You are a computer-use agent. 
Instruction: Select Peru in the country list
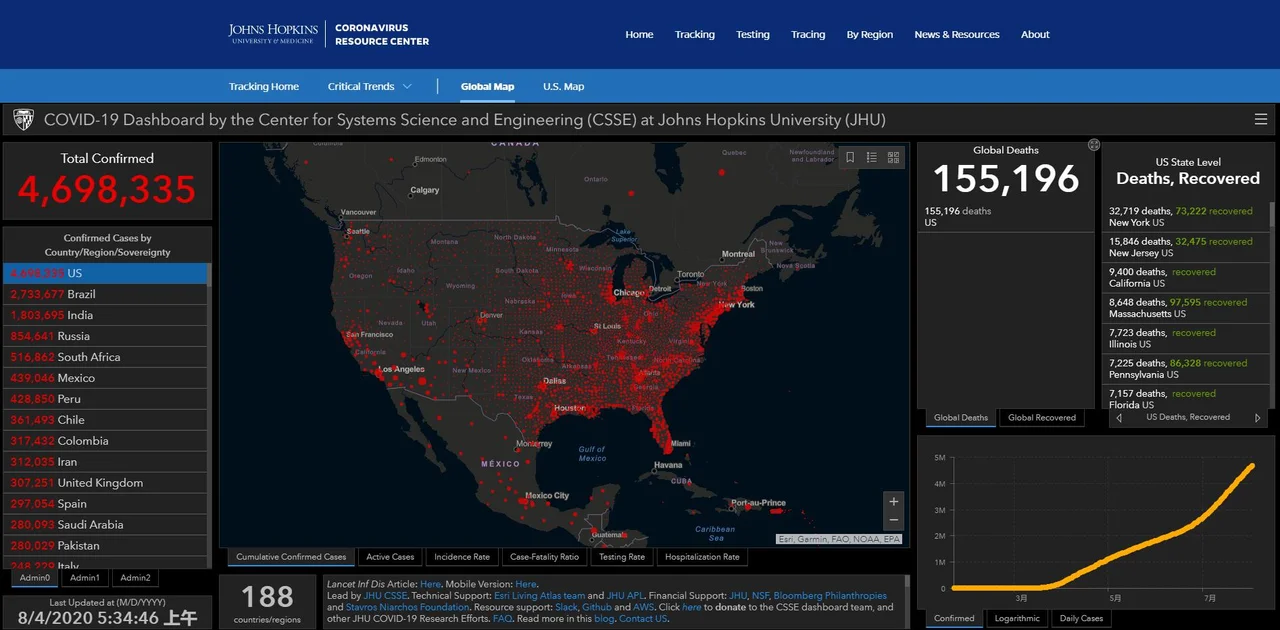pos(106,399)
